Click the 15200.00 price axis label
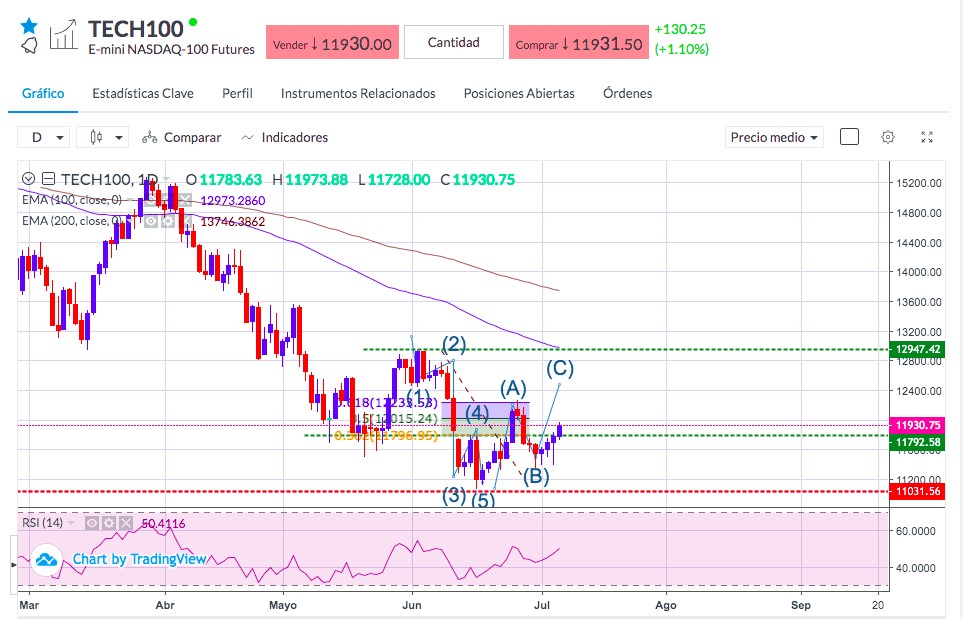The height and width of the screenshot is (619, 963). click(919, 183)
